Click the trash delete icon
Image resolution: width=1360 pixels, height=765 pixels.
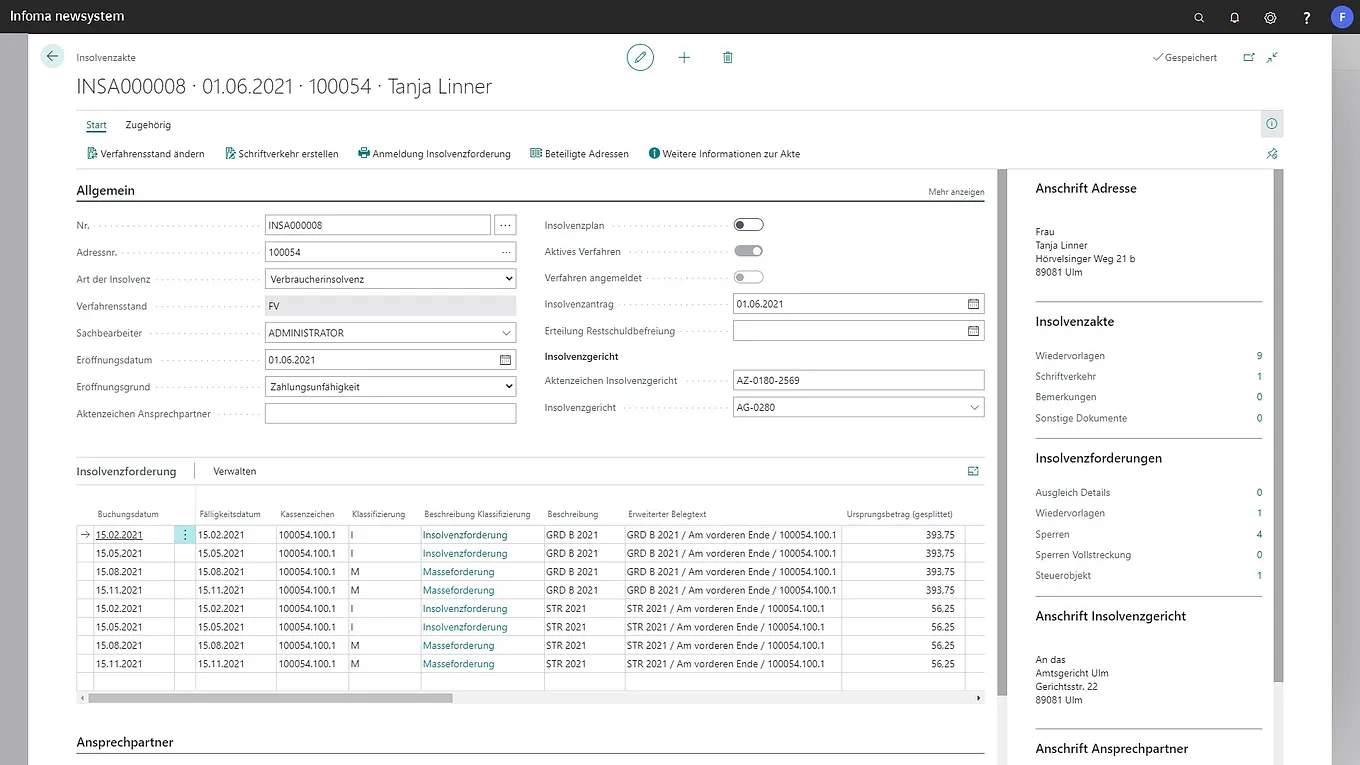click(727, 58)
